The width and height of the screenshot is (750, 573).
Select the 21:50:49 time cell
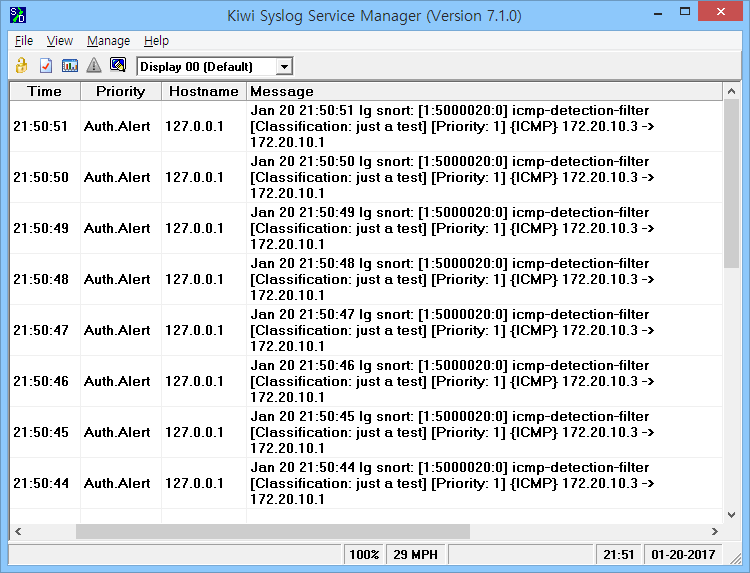click(x=45, y=228)
